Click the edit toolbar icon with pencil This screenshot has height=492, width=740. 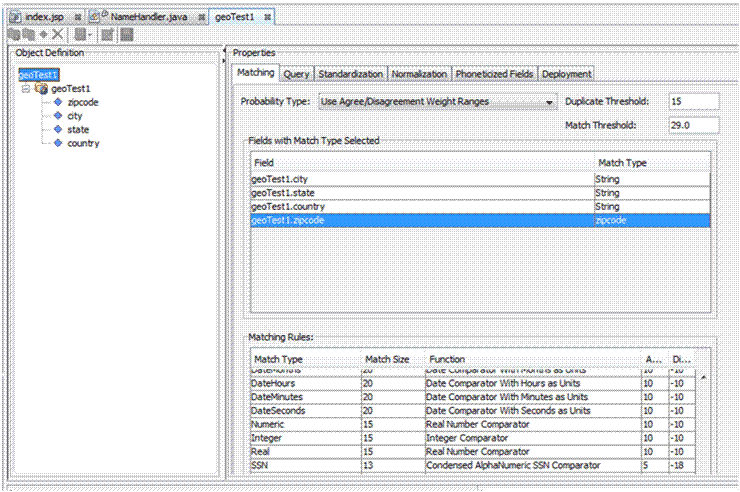coord(107,34)
